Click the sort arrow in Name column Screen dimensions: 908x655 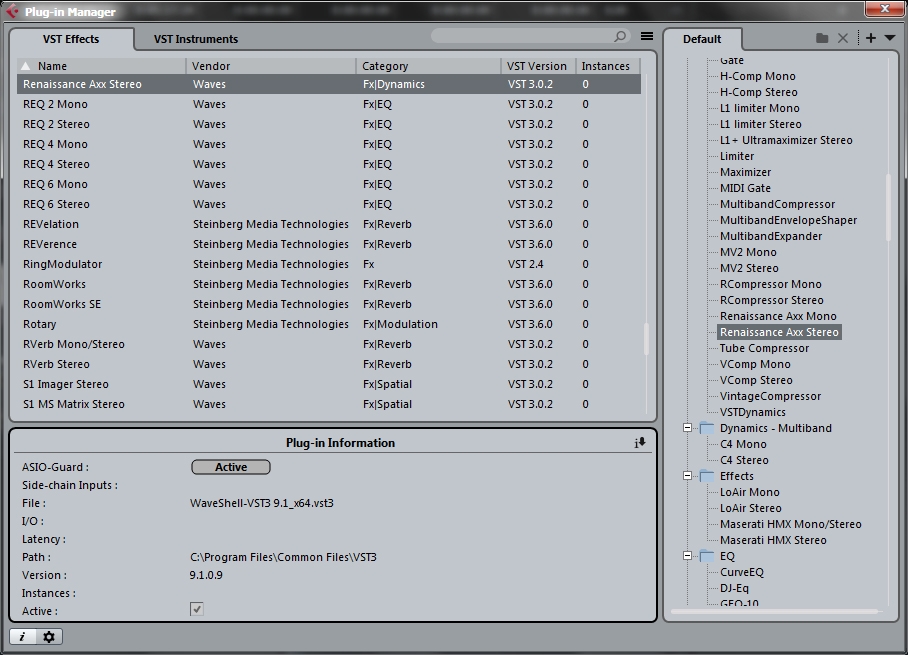25,66
